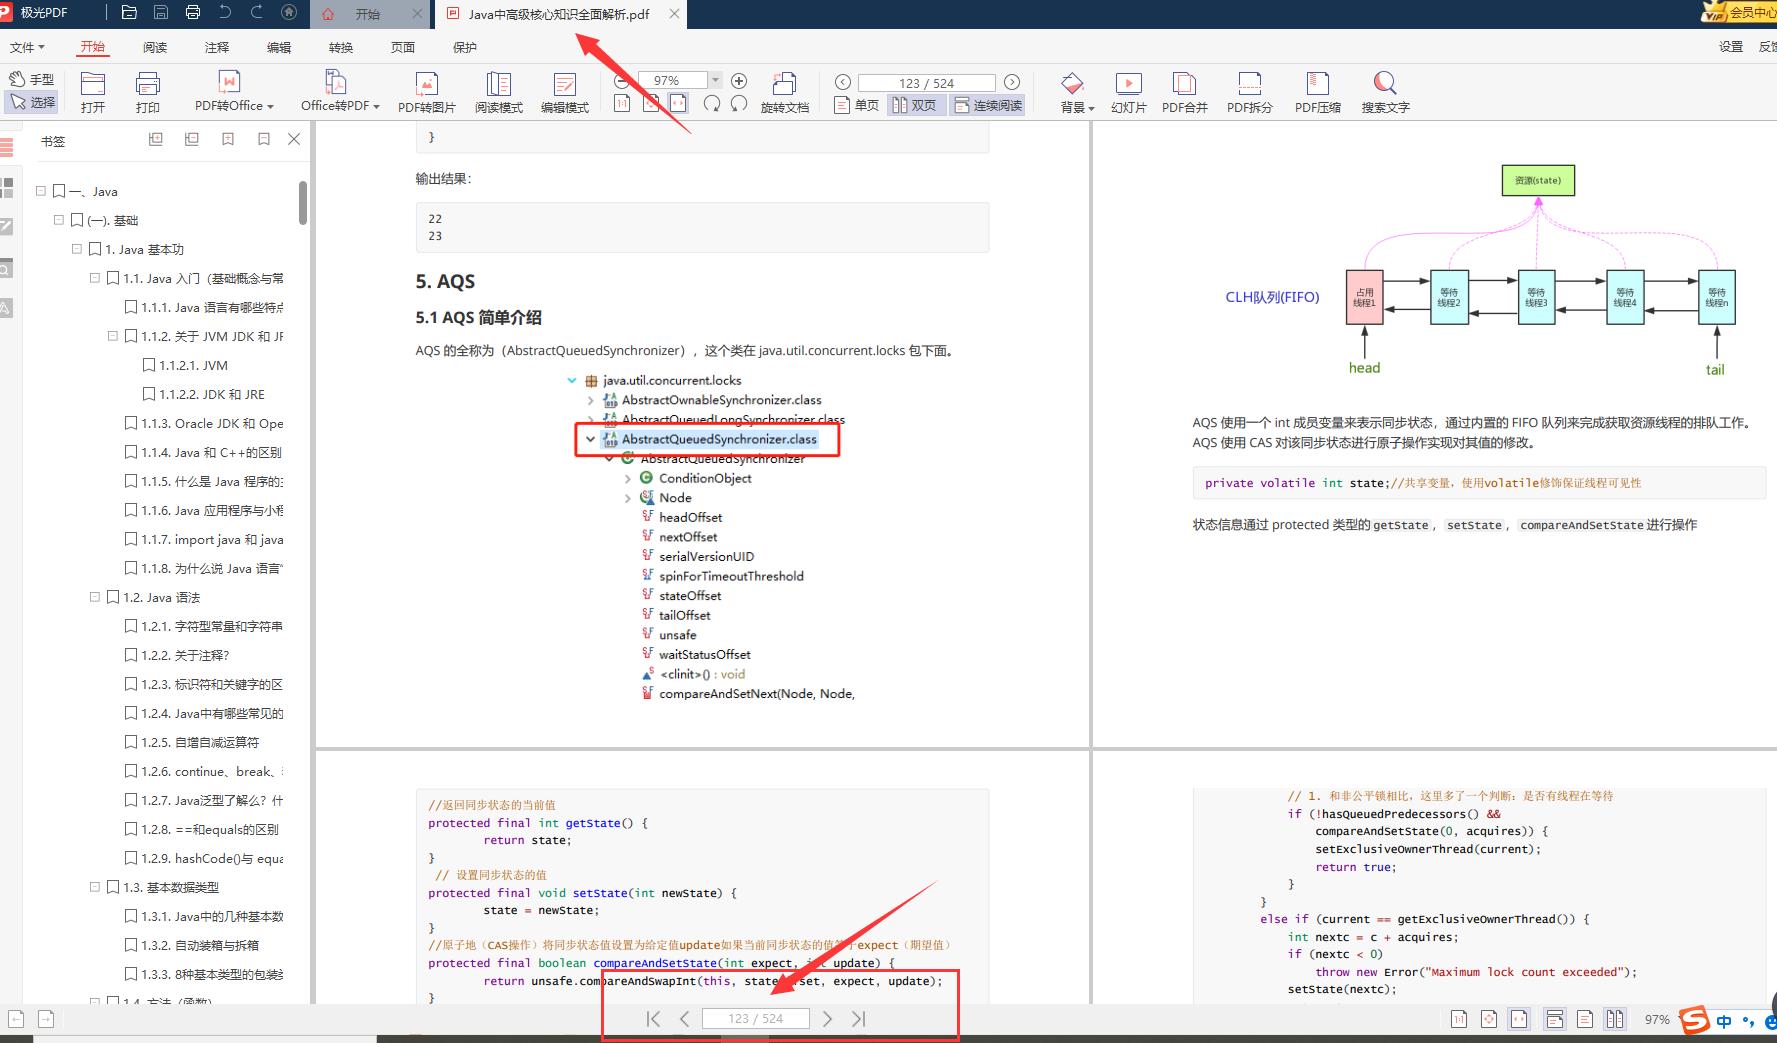
Task: Collapse the 一、Java bookmark node
Action: [x=41, y=191]
